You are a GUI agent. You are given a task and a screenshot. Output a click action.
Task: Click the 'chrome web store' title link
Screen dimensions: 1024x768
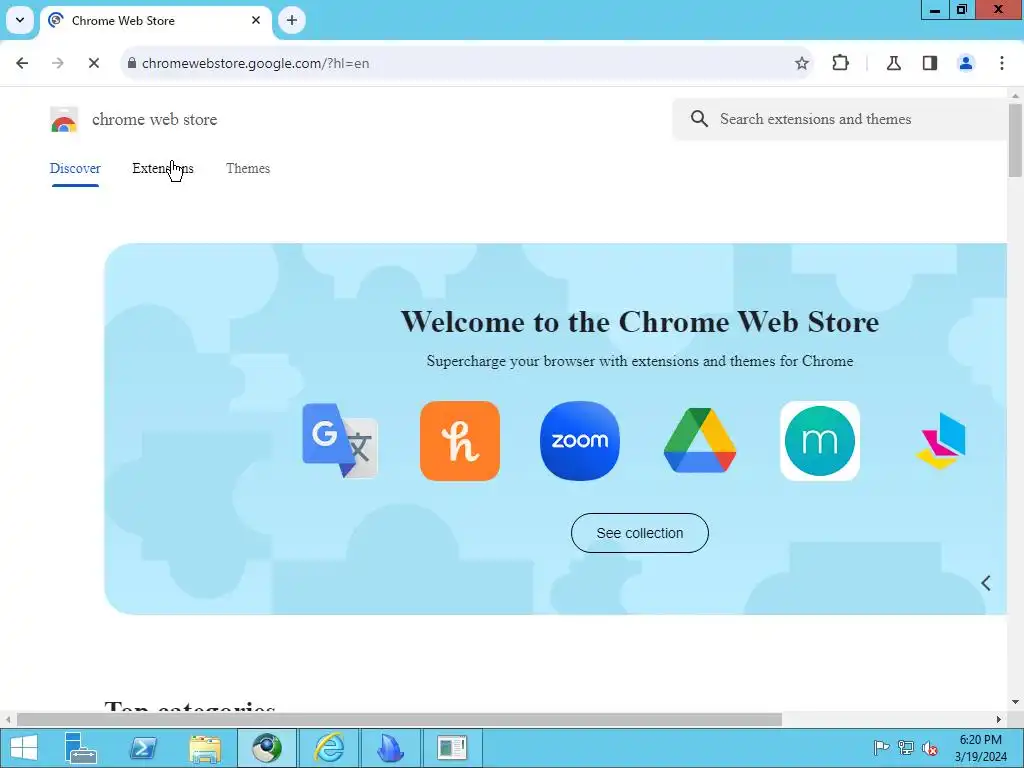tap(154, 120)
